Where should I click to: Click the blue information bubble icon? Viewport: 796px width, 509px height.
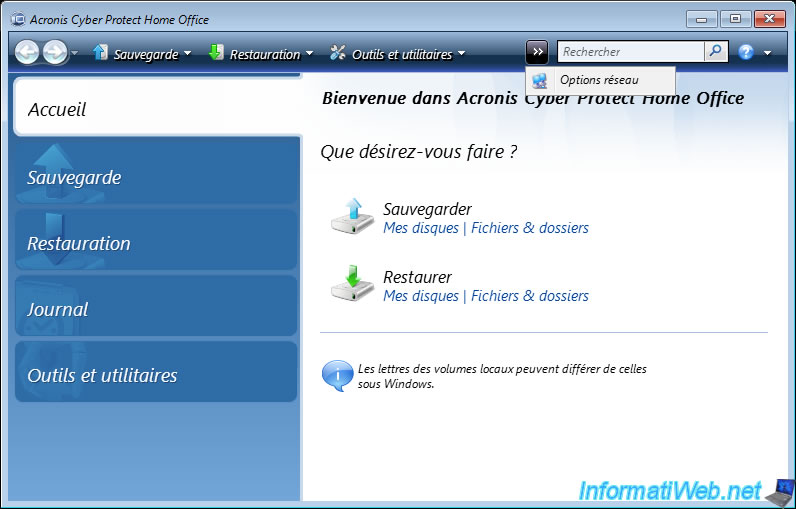(337, 376)
